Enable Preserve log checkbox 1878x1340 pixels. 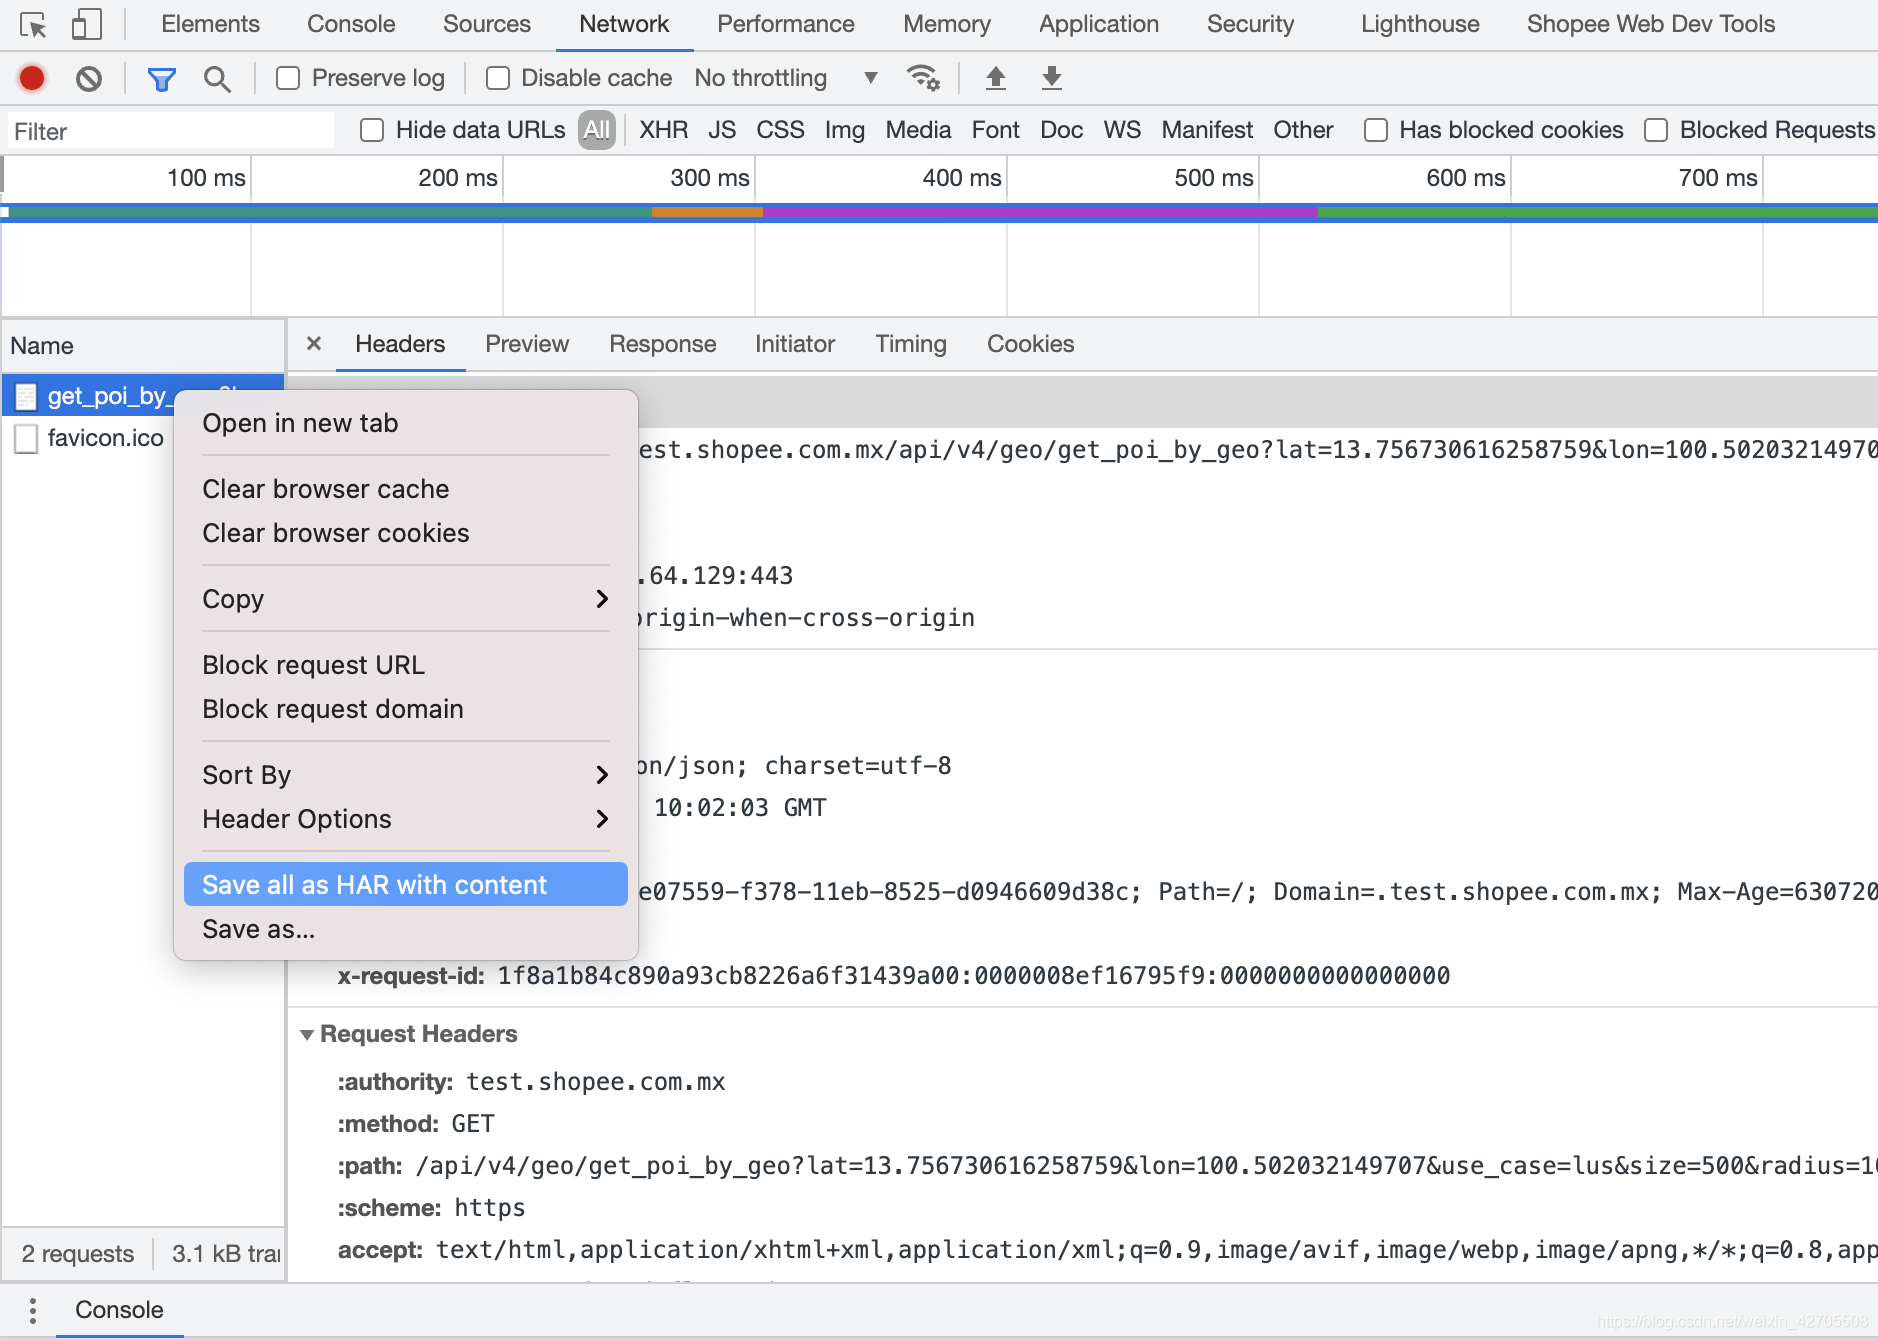[288, 78]
